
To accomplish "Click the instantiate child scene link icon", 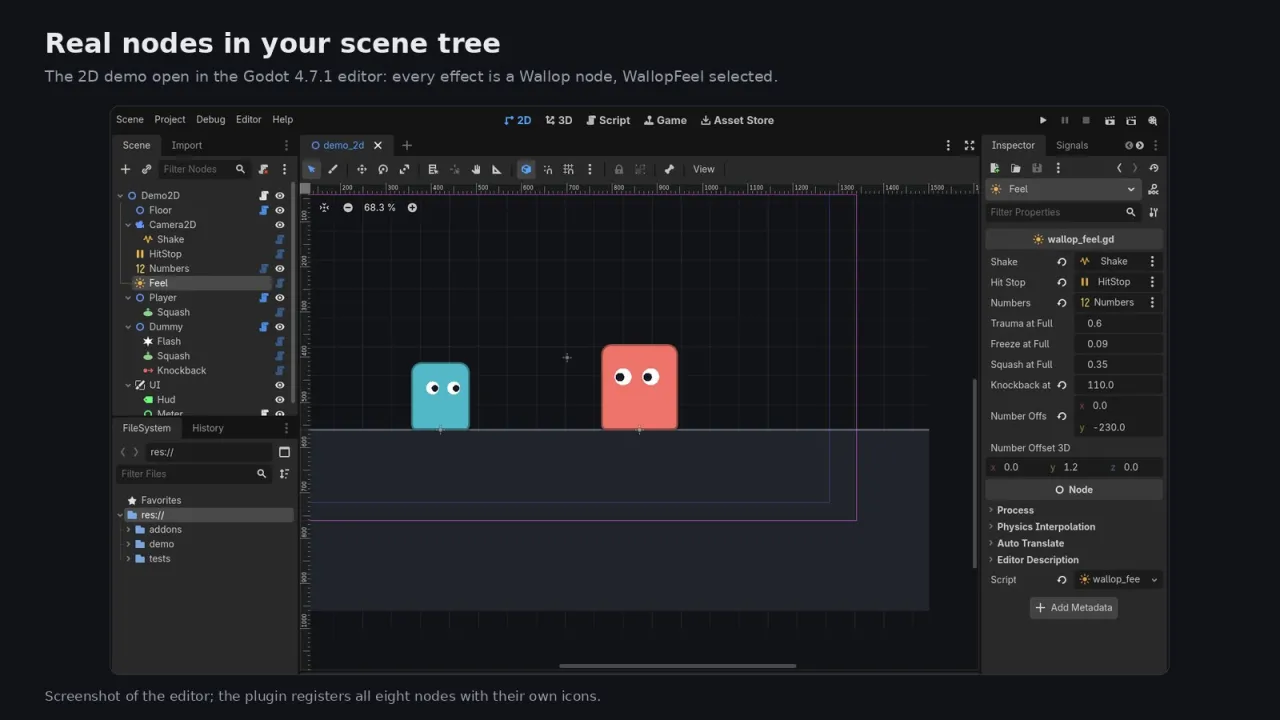I will (146, 169).
